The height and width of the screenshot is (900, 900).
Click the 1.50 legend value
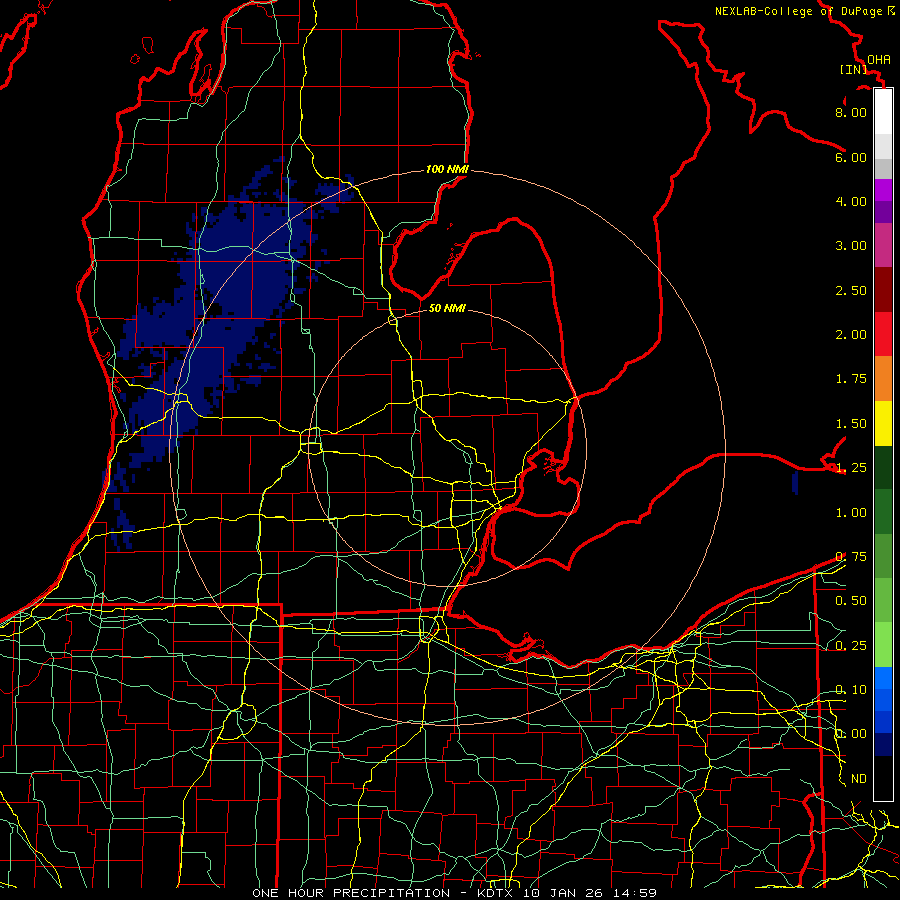pos(851,424)
